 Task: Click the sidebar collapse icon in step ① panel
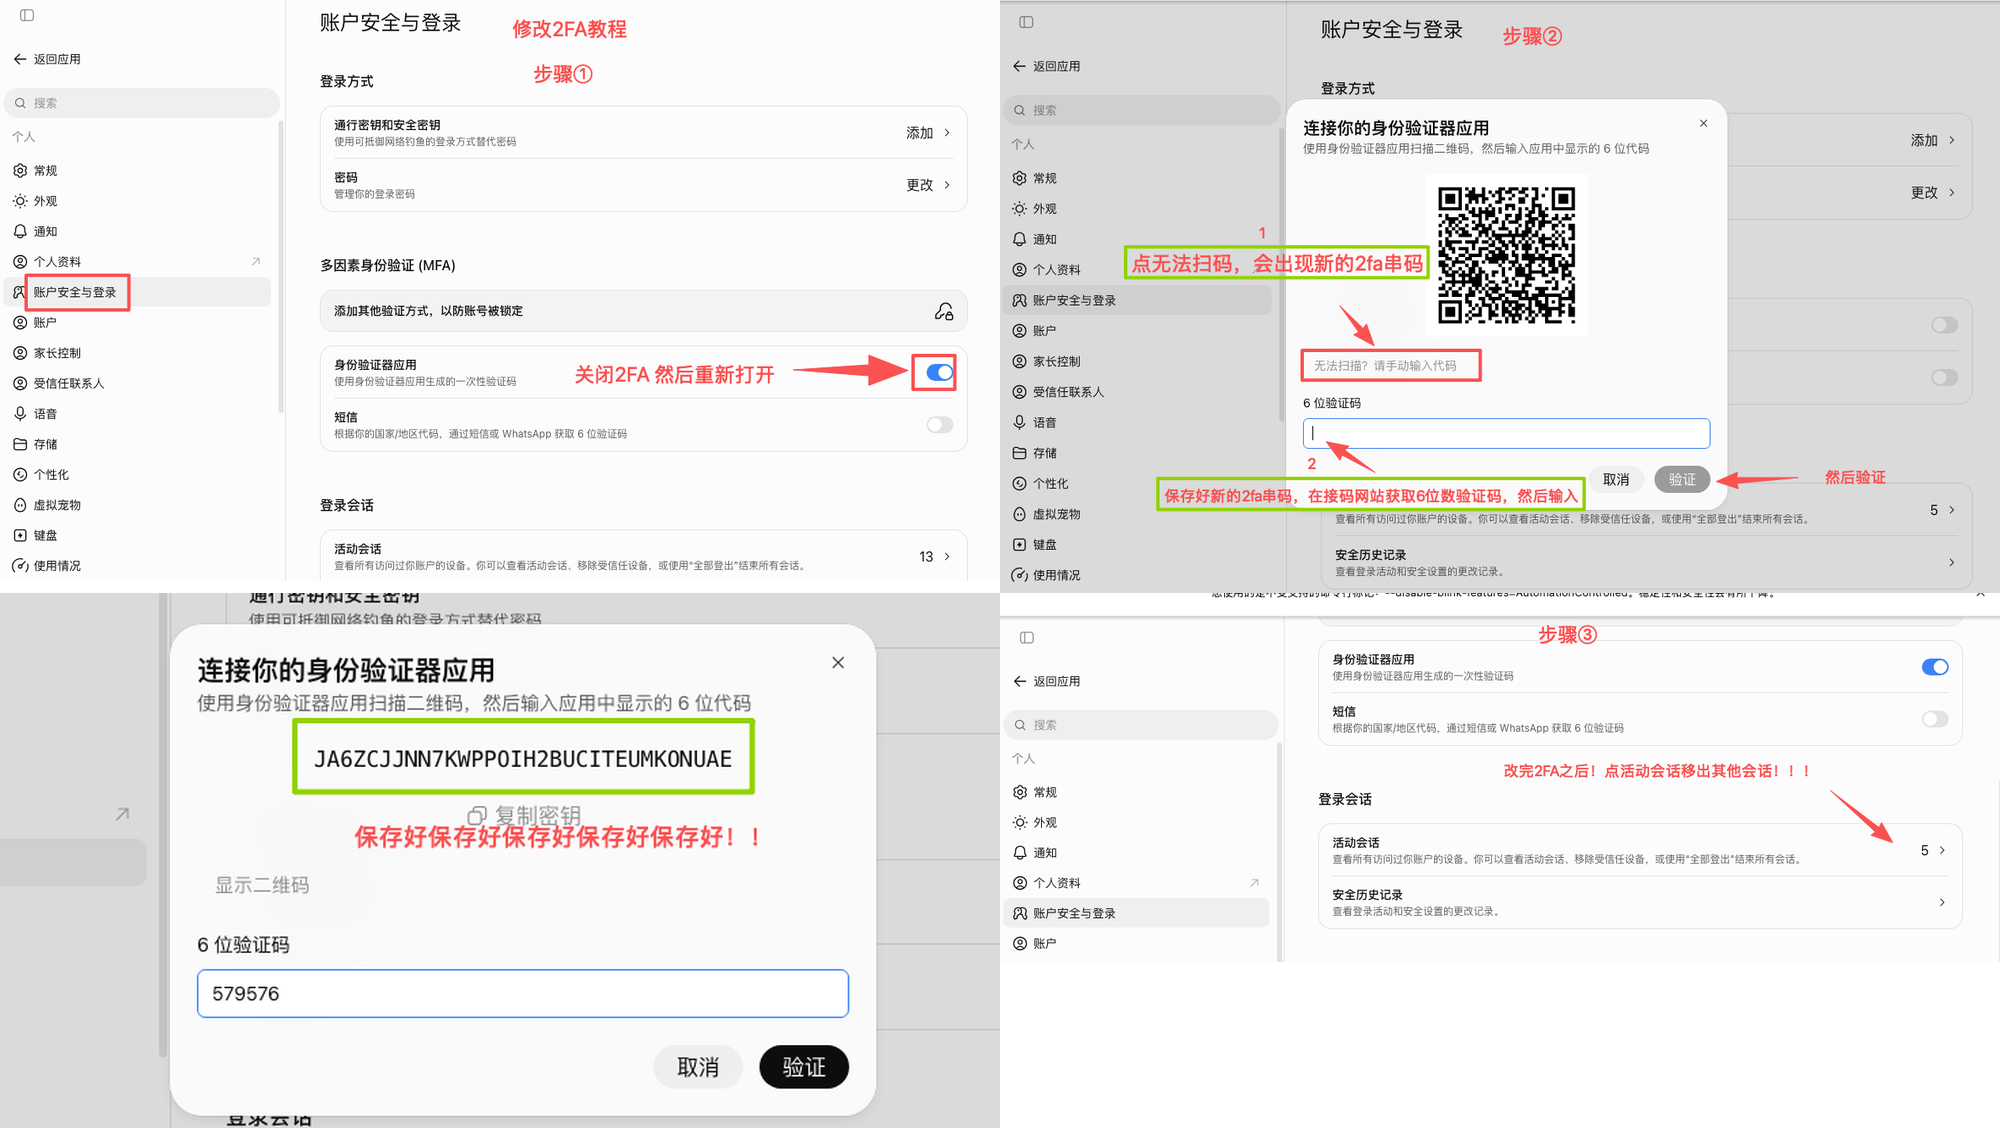click(27, 15)
